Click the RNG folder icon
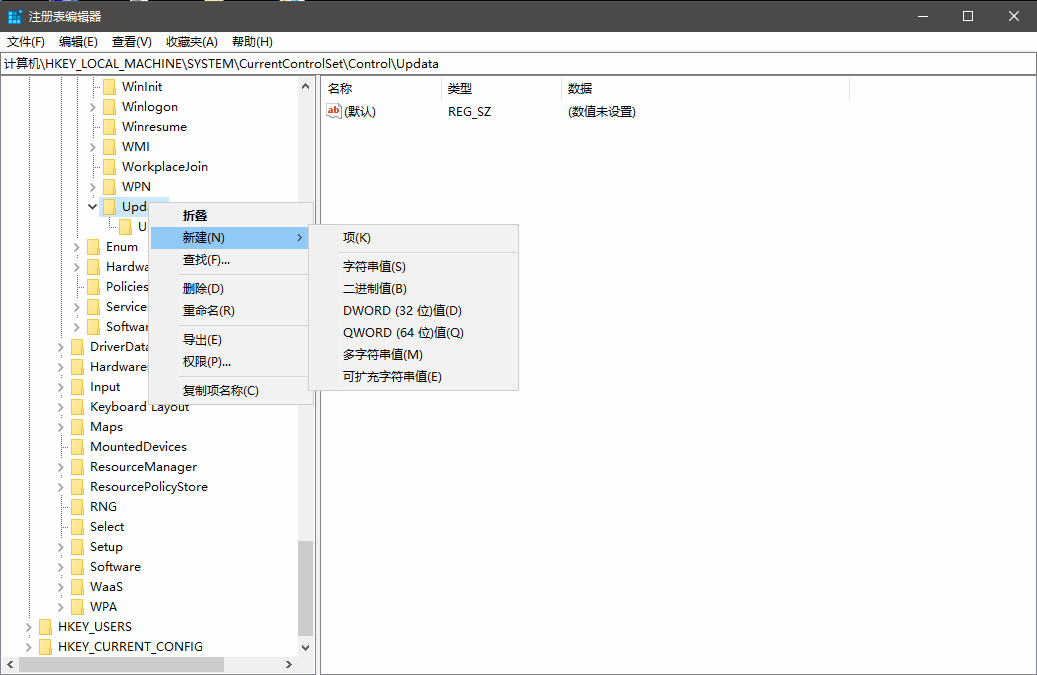This screenshot has width=1037, height=675. coord(78,506)
